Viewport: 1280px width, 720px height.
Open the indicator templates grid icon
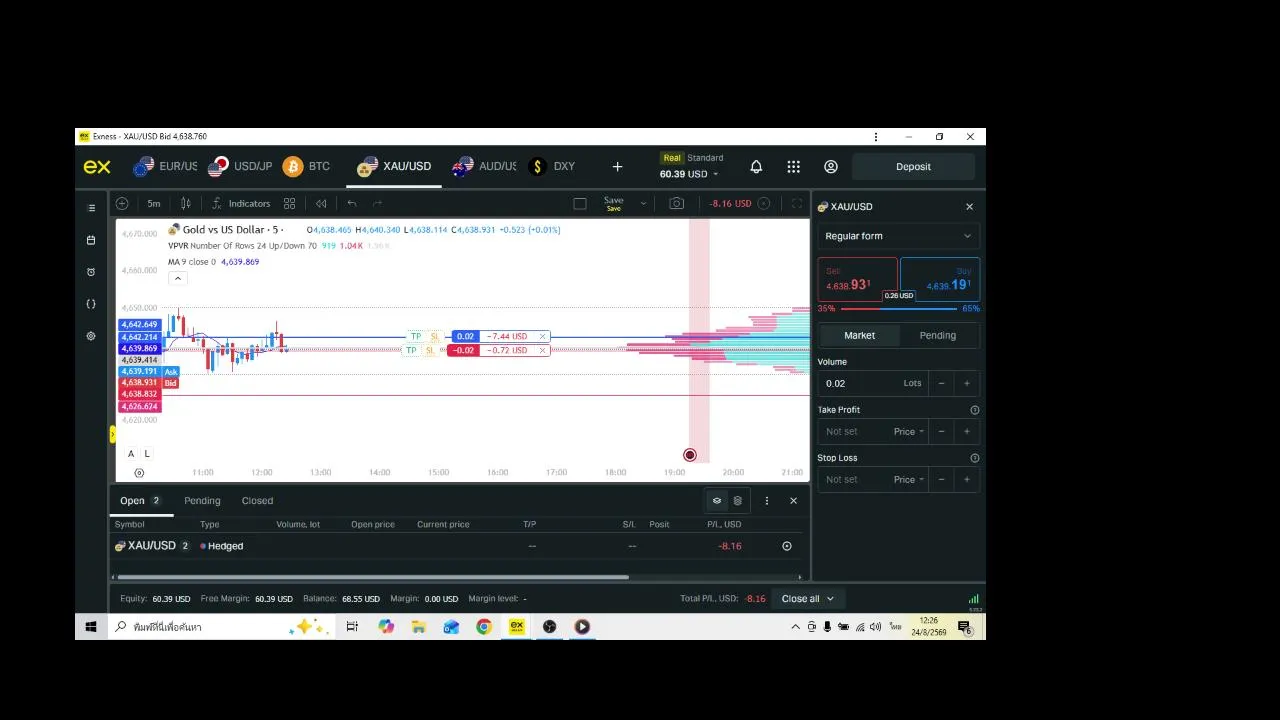coord(289,203)
